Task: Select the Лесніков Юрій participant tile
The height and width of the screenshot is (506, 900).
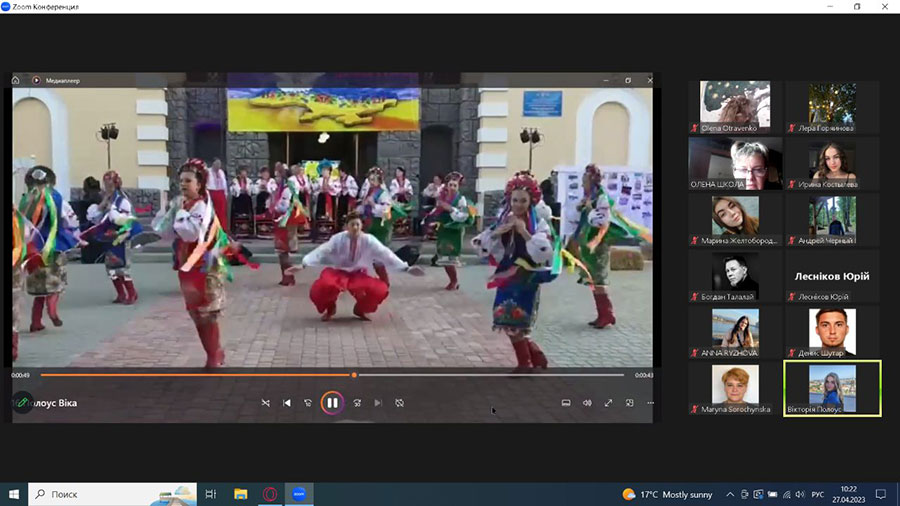Action: pyautogui.click(x=831, y=277)
